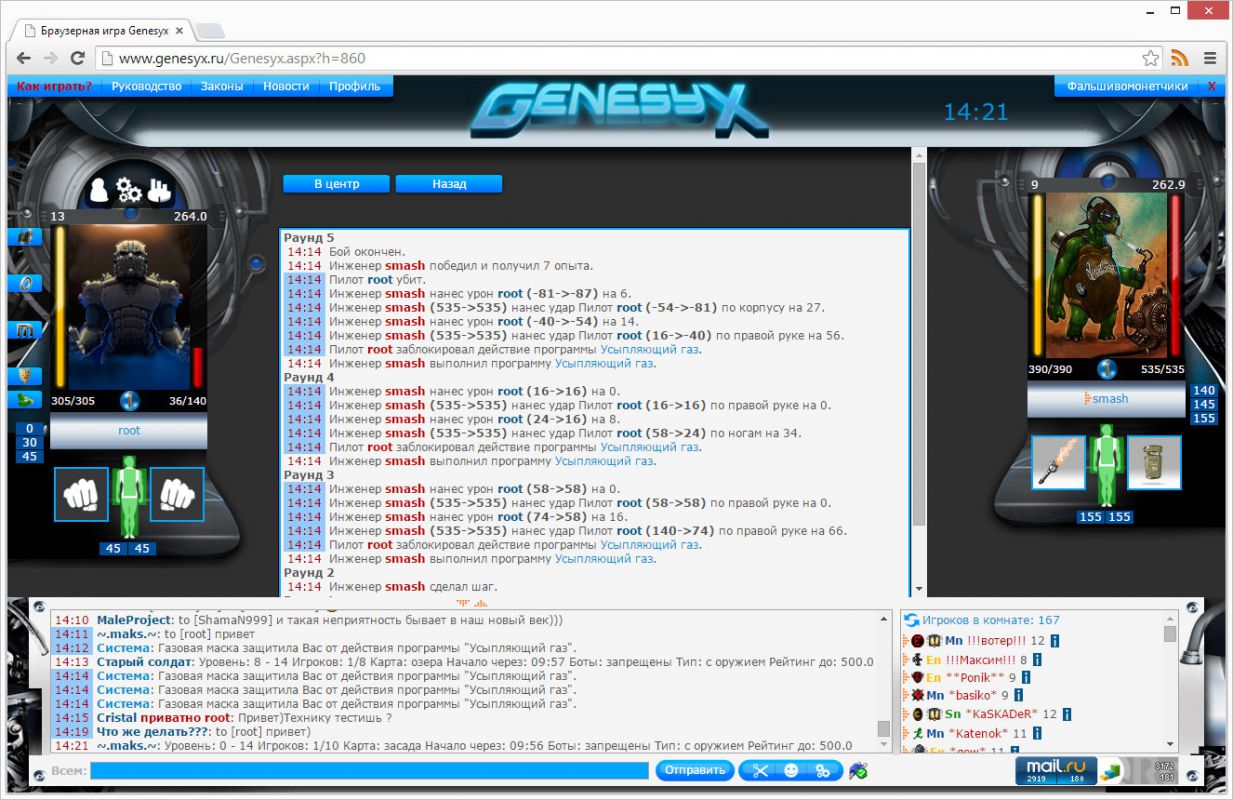Open the Руководство menu item
Viewport: 1233px width, 800px height.
[x=147, y=86]
